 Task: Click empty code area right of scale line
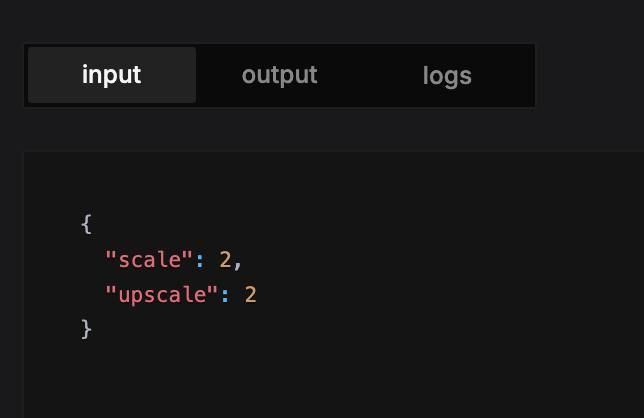coord(450,260)
